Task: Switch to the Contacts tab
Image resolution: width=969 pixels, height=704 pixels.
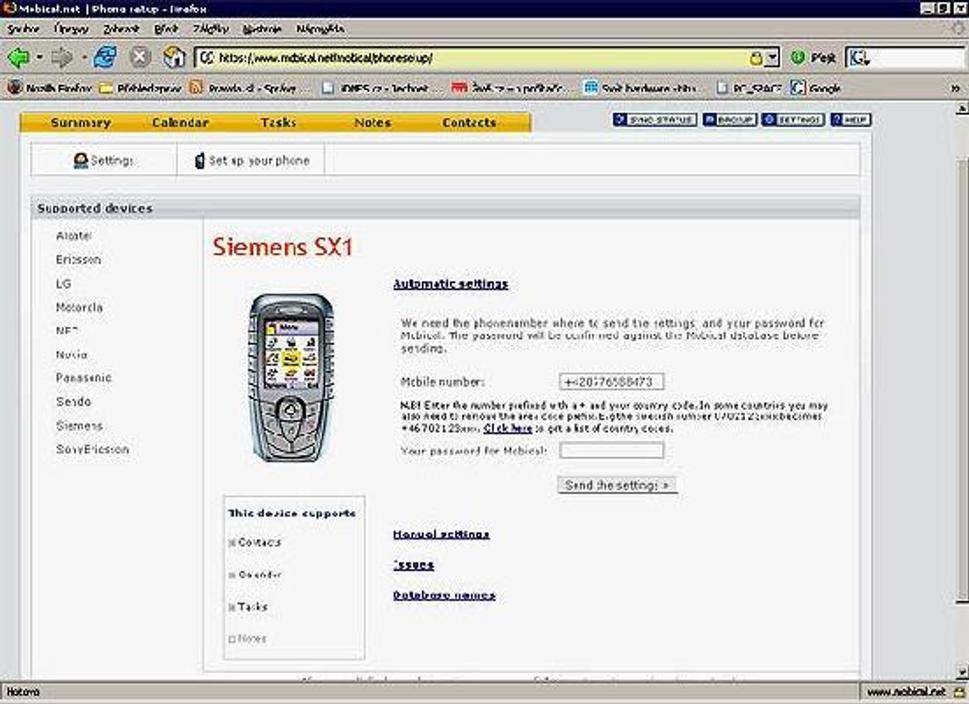Action: 469,122
